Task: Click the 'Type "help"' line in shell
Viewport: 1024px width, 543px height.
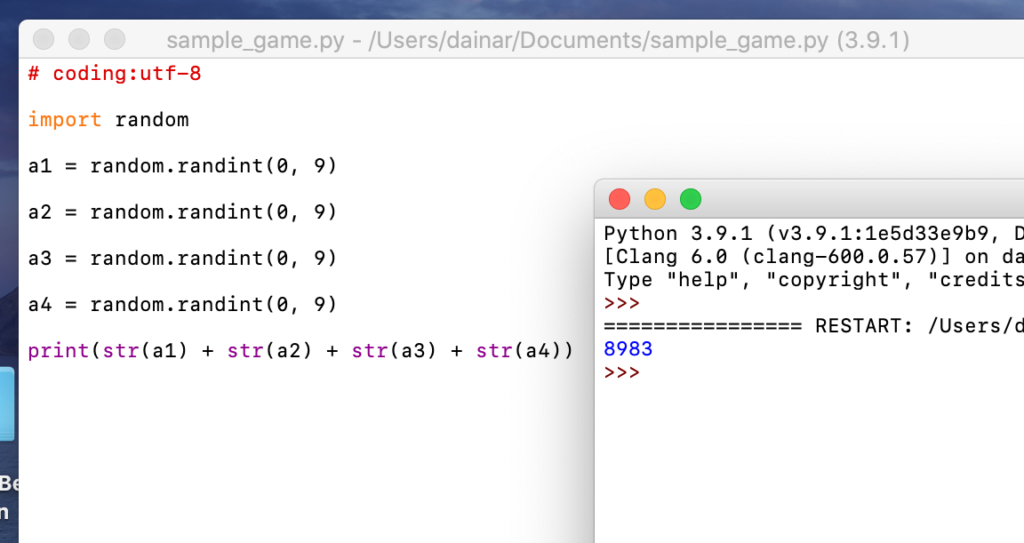Action: pos(814,280)
